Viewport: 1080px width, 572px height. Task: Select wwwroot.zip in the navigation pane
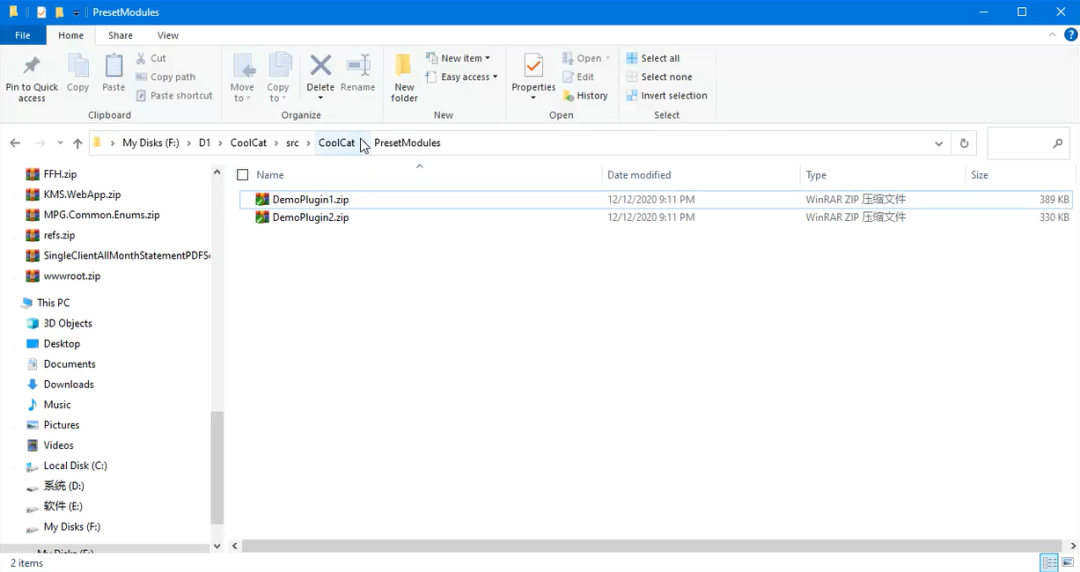point(72,276)
